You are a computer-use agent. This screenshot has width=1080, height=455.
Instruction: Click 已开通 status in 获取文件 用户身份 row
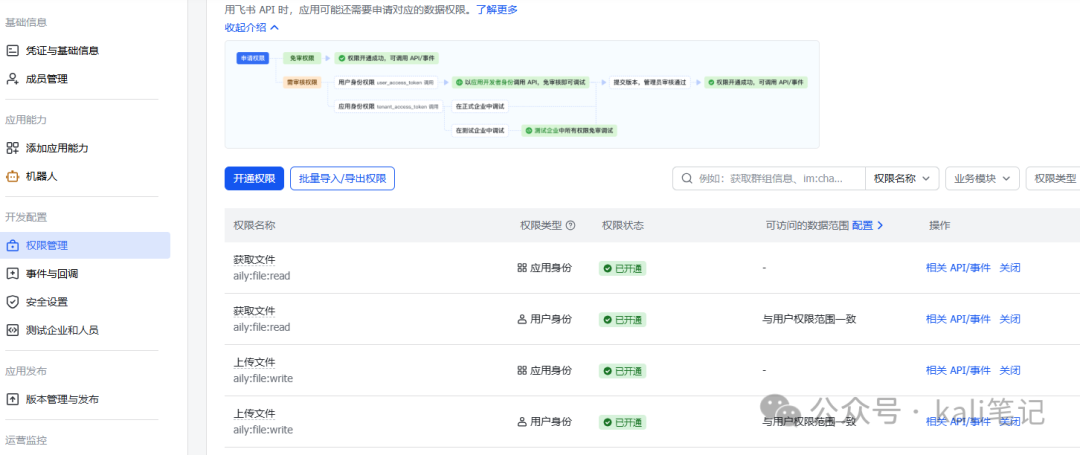pos(623,320)
